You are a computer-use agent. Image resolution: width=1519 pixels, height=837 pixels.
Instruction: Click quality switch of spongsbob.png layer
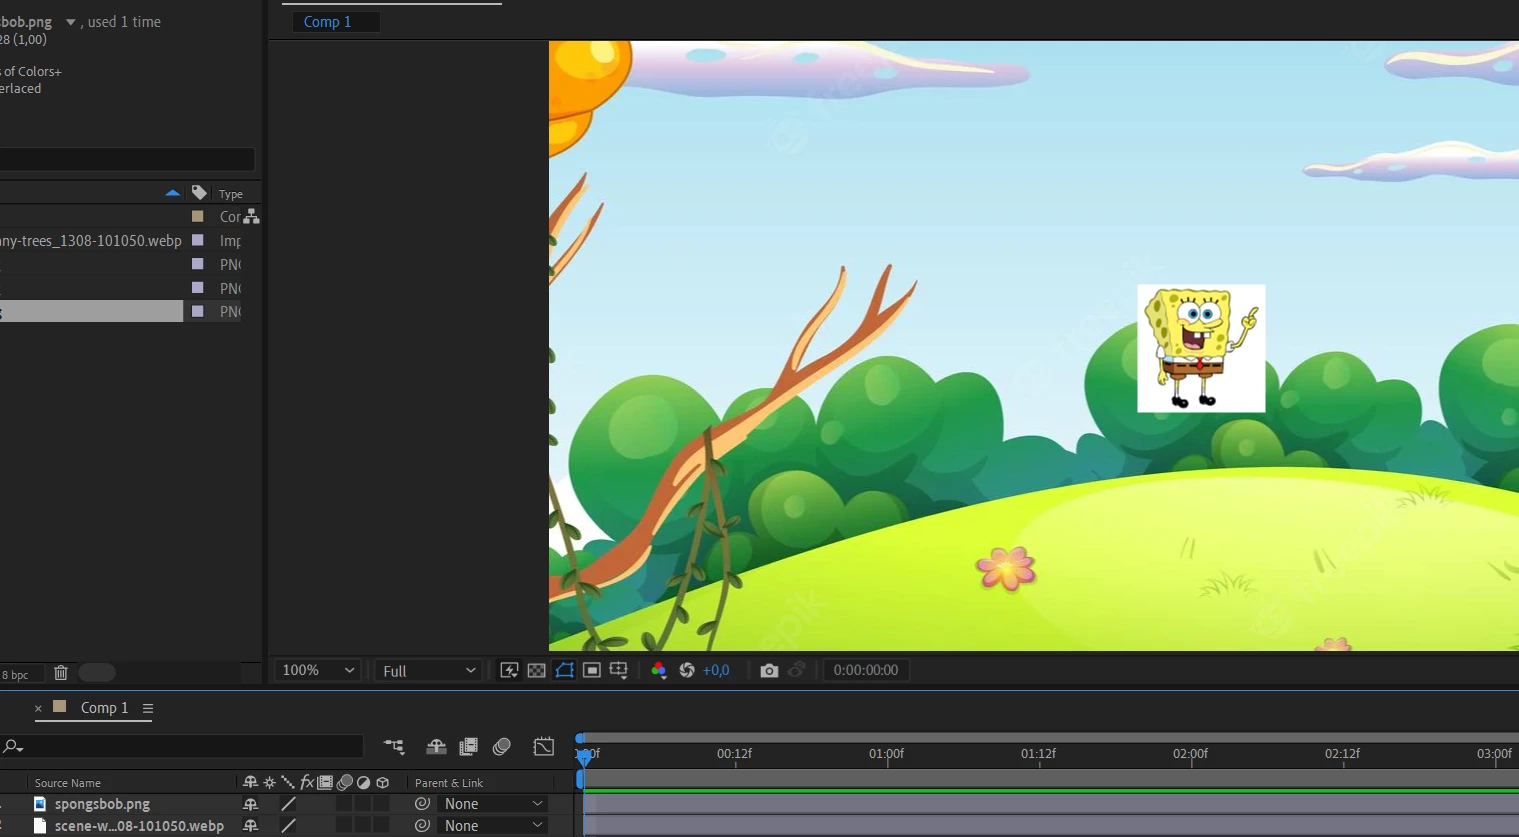click(288, 804)
